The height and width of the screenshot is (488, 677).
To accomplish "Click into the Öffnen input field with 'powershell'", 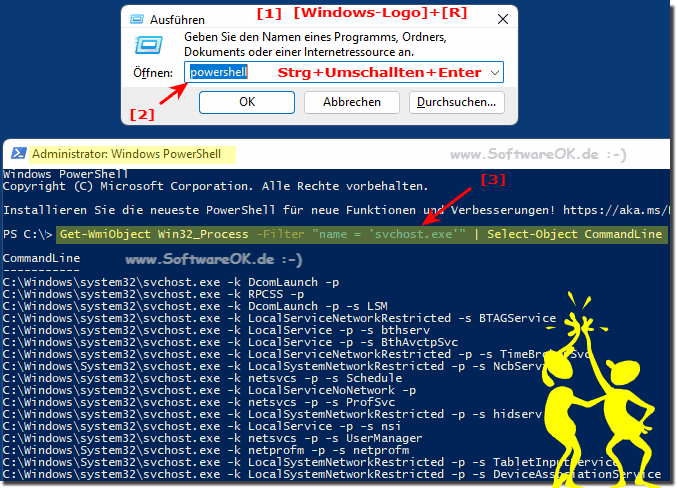I will point(344,72).
